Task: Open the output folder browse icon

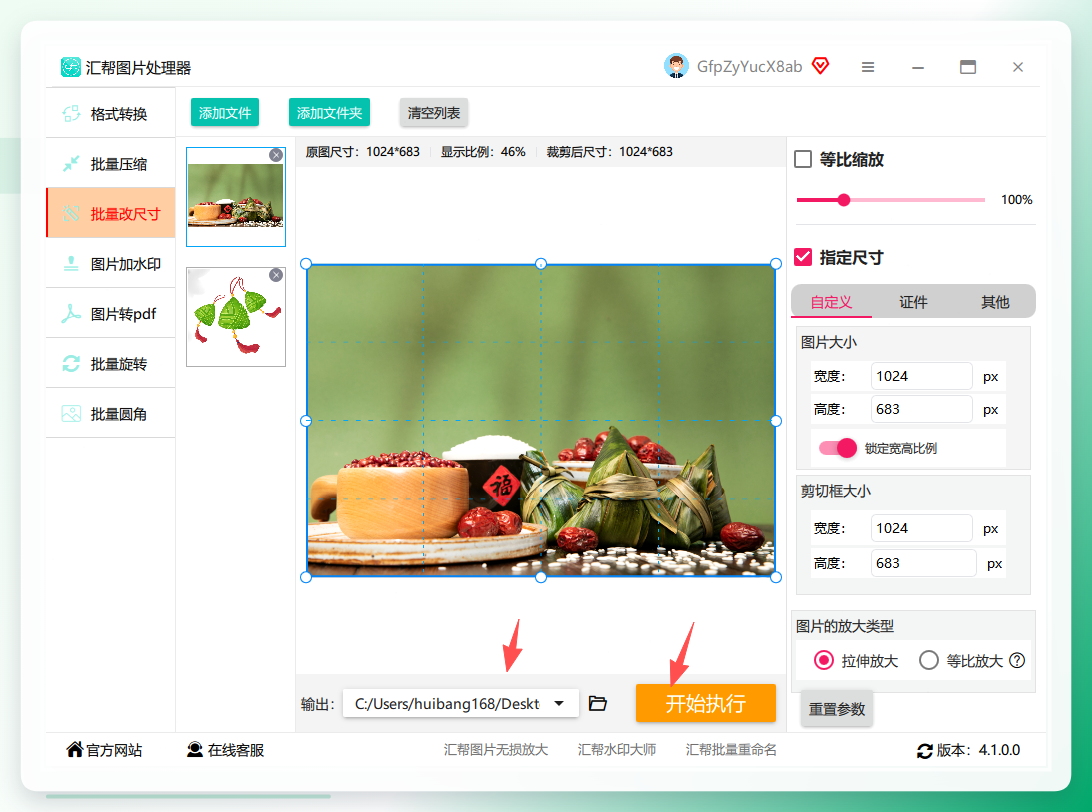Action: pyautogui.click(x=598, y=703)
